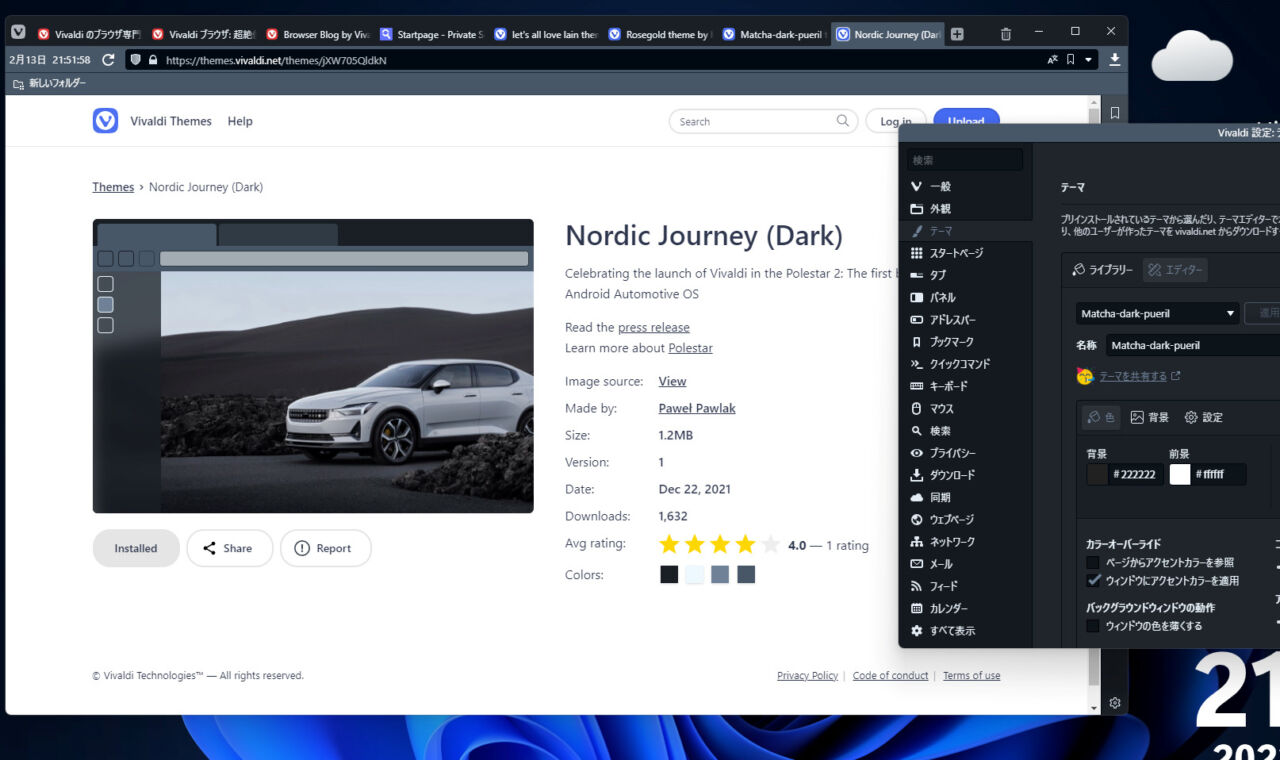Viewport: 1280px width, 760px height.
Task: Open the Polestar link
Action: coord(690,348)
